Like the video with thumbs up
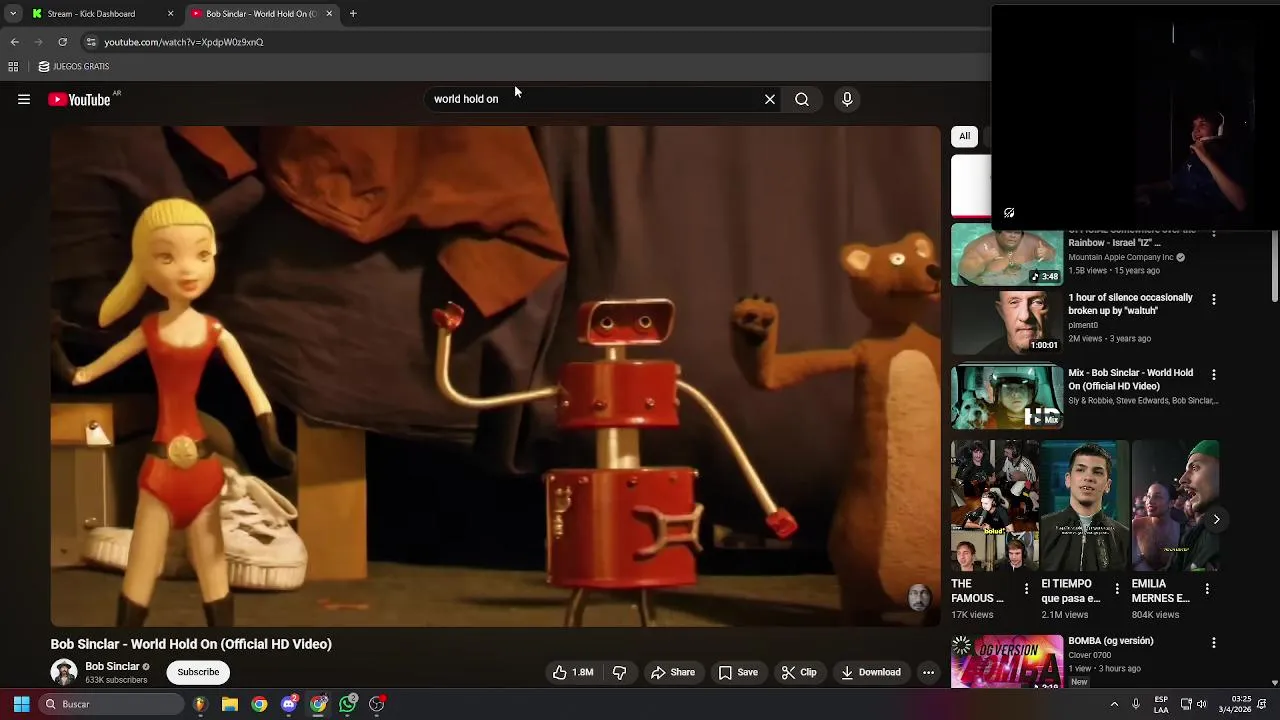 coord(573,672)
